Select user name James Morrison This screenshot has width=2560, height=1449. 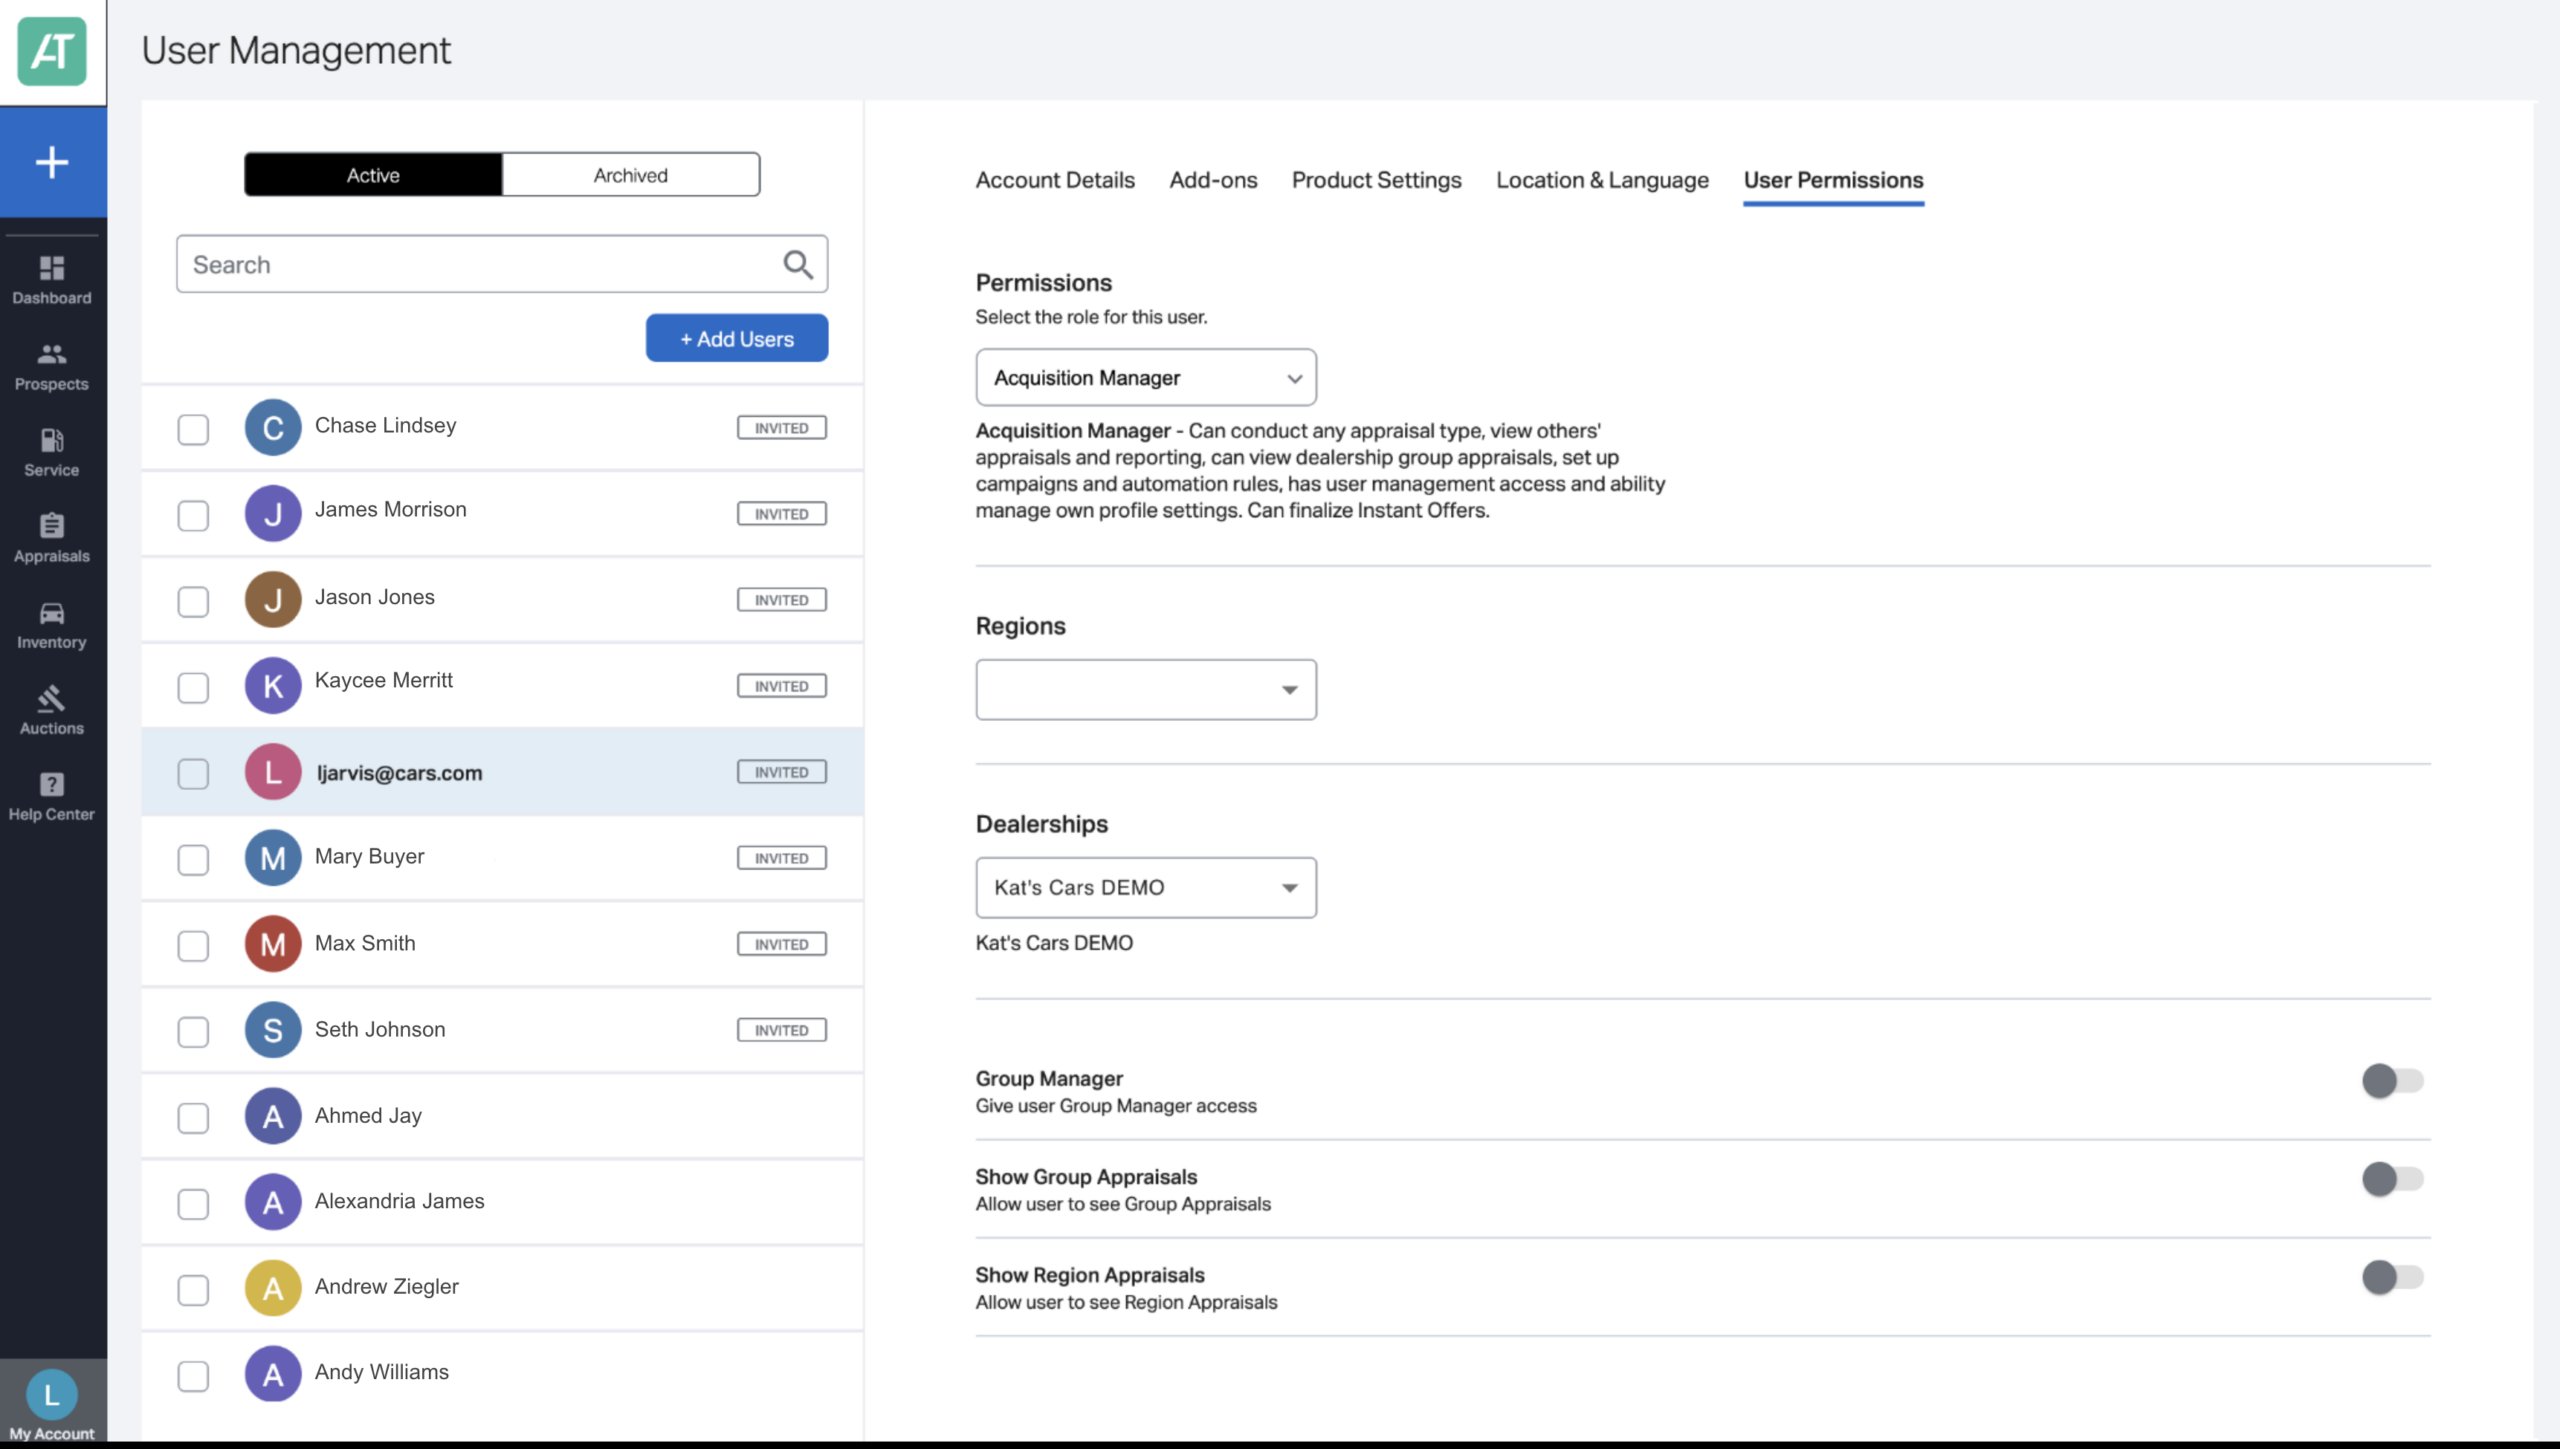tap(390, 509)
